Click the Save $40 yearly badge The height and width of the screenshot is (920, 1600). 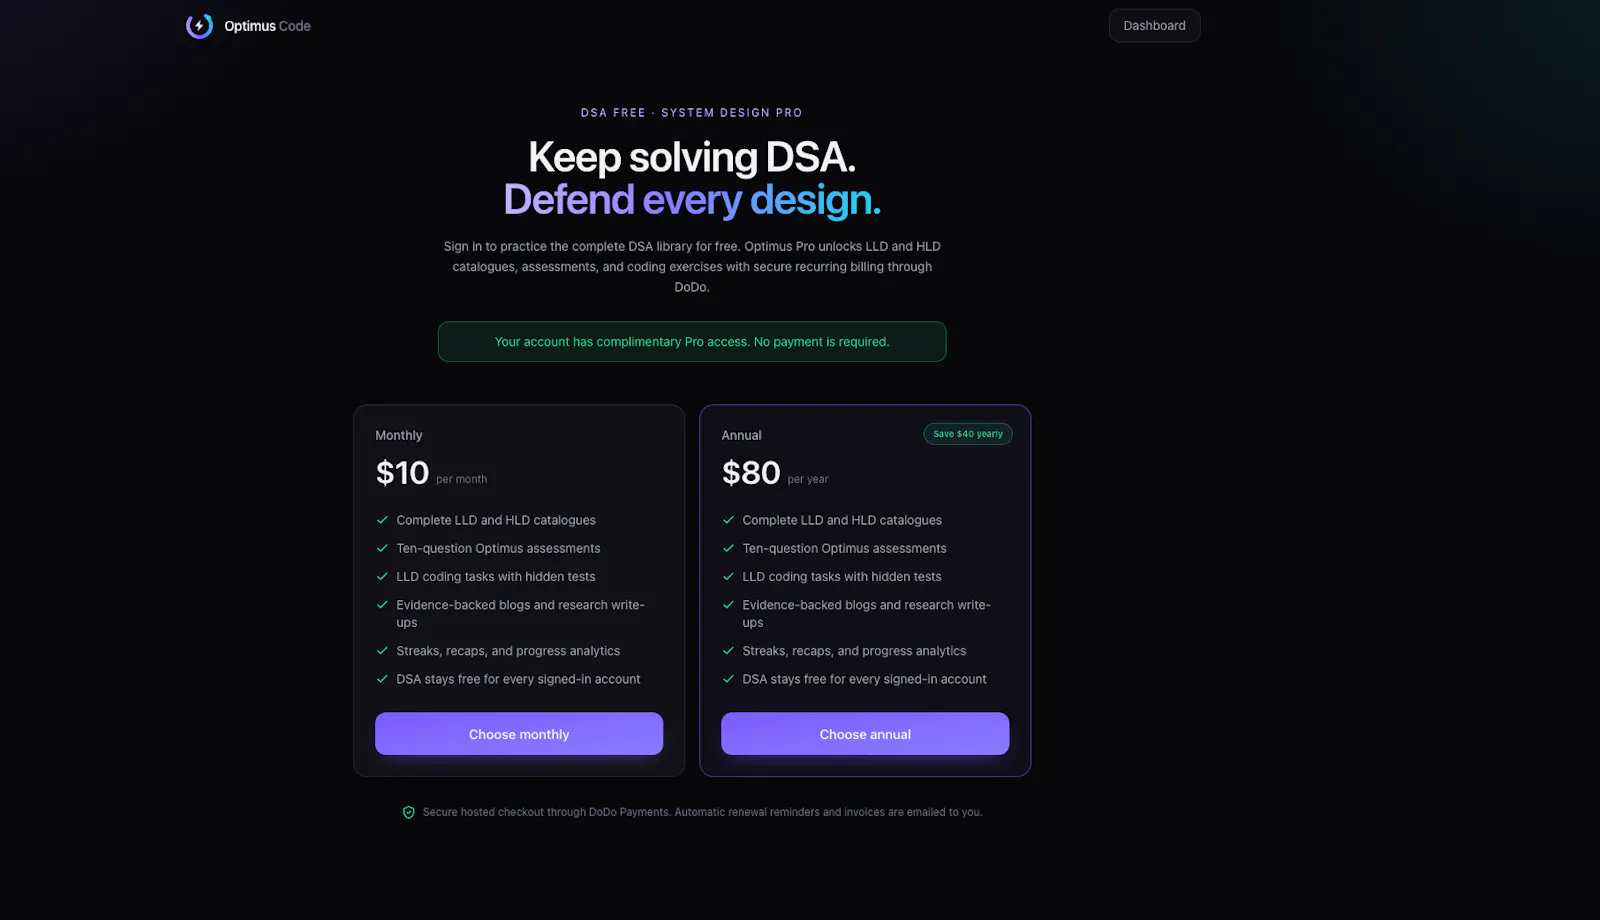968,434
